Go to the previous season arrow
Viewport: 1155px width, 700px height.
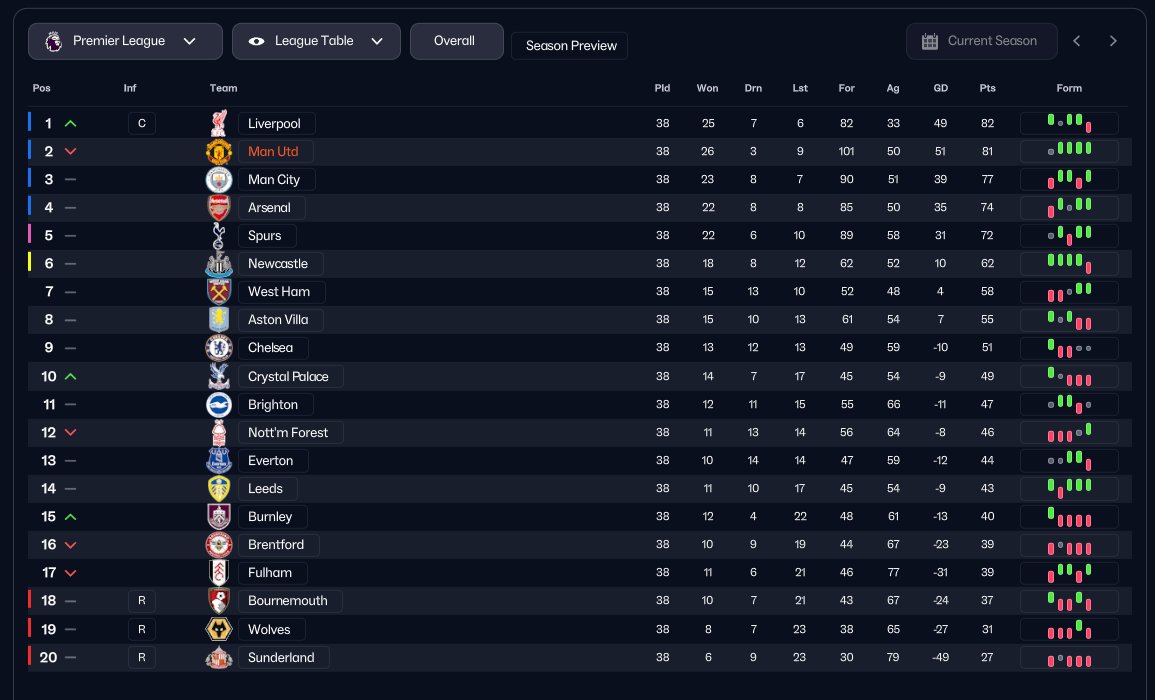(x=1077, y=41)
